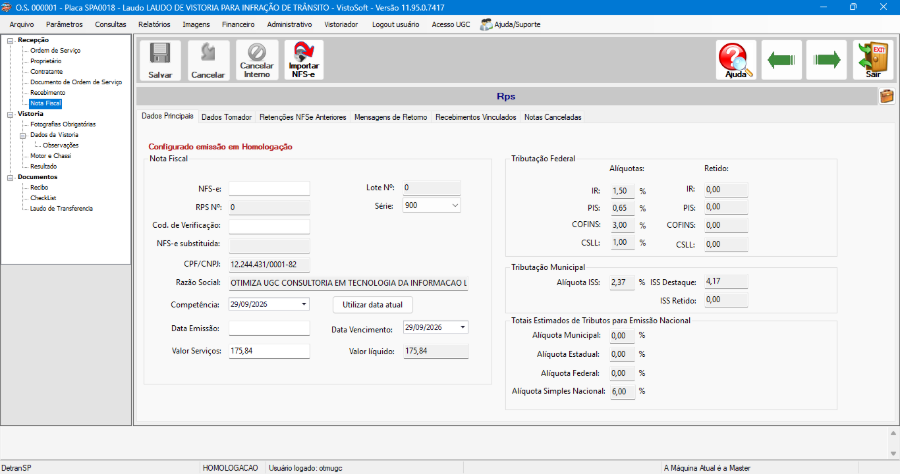Select Ordem de Serviço in tree
This screenshot has width=900, height=474.
(x=55, y=50)
